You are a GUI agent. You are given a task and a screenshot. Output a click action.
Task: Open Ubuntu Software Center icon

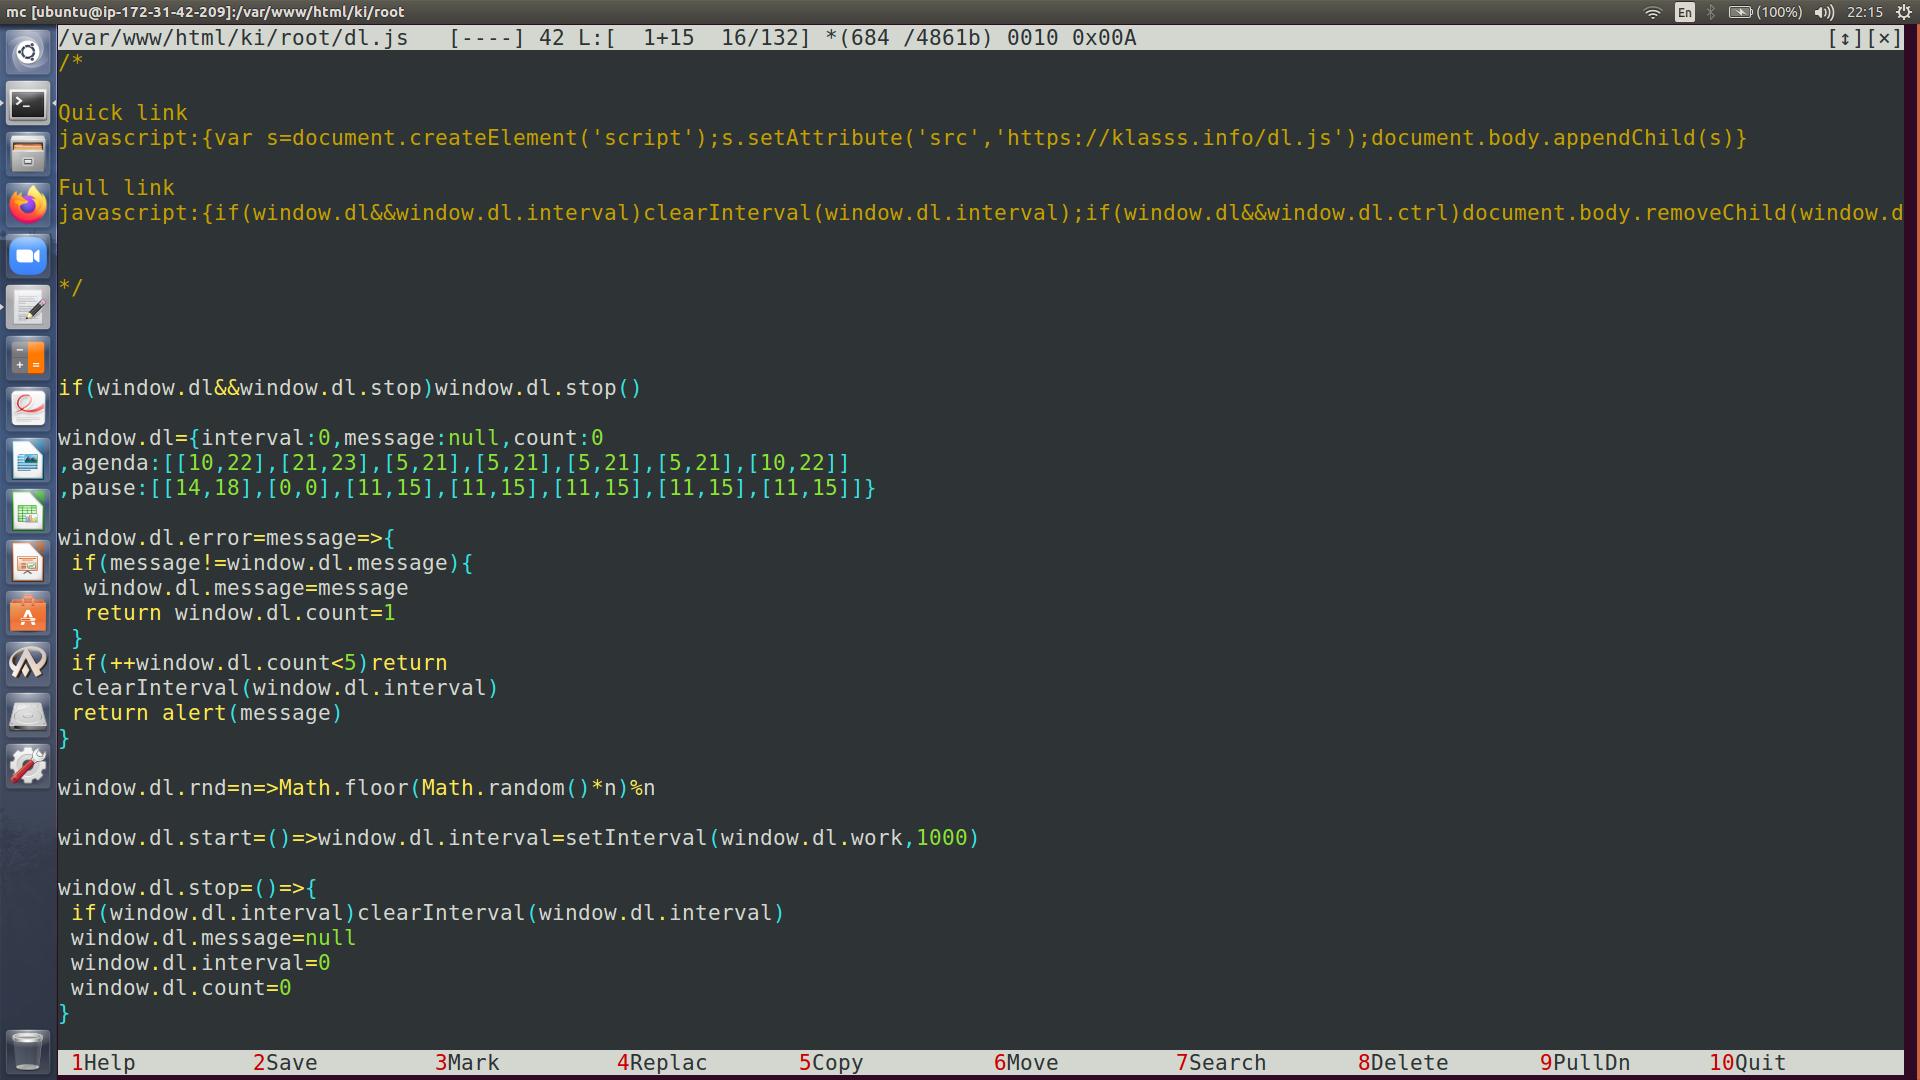pos(28,614)
